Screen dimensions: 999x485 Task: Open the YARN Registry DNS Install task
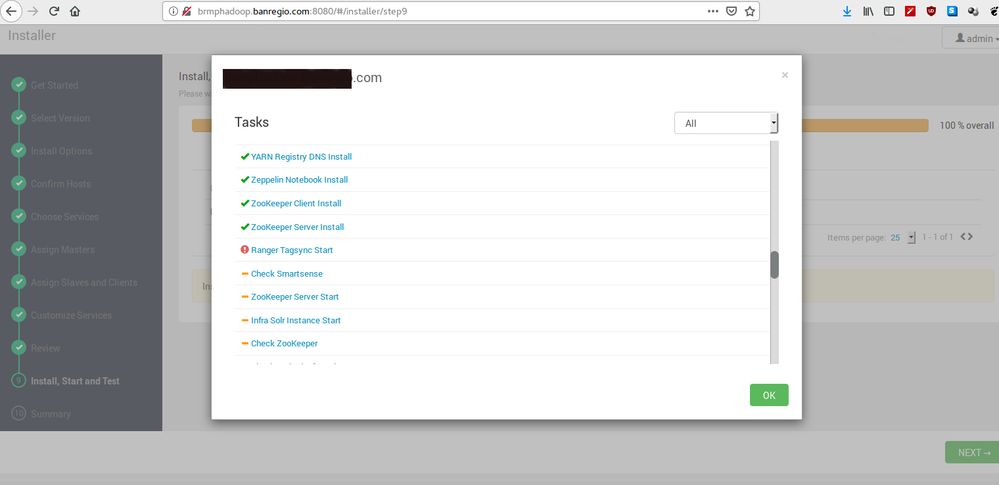[x=301, y=157]
